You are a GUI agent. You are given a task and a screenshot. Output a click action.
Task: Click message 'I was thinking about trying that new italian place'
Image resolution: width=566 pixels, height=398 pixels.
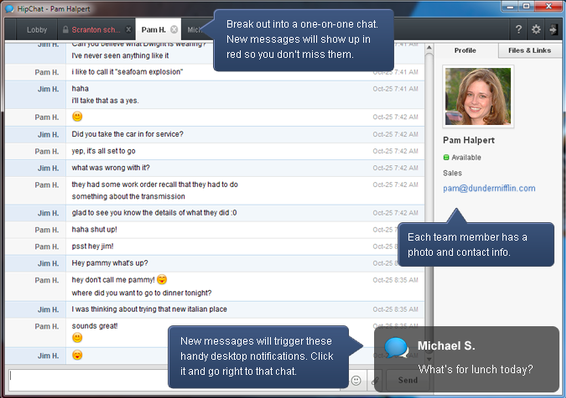149,309
